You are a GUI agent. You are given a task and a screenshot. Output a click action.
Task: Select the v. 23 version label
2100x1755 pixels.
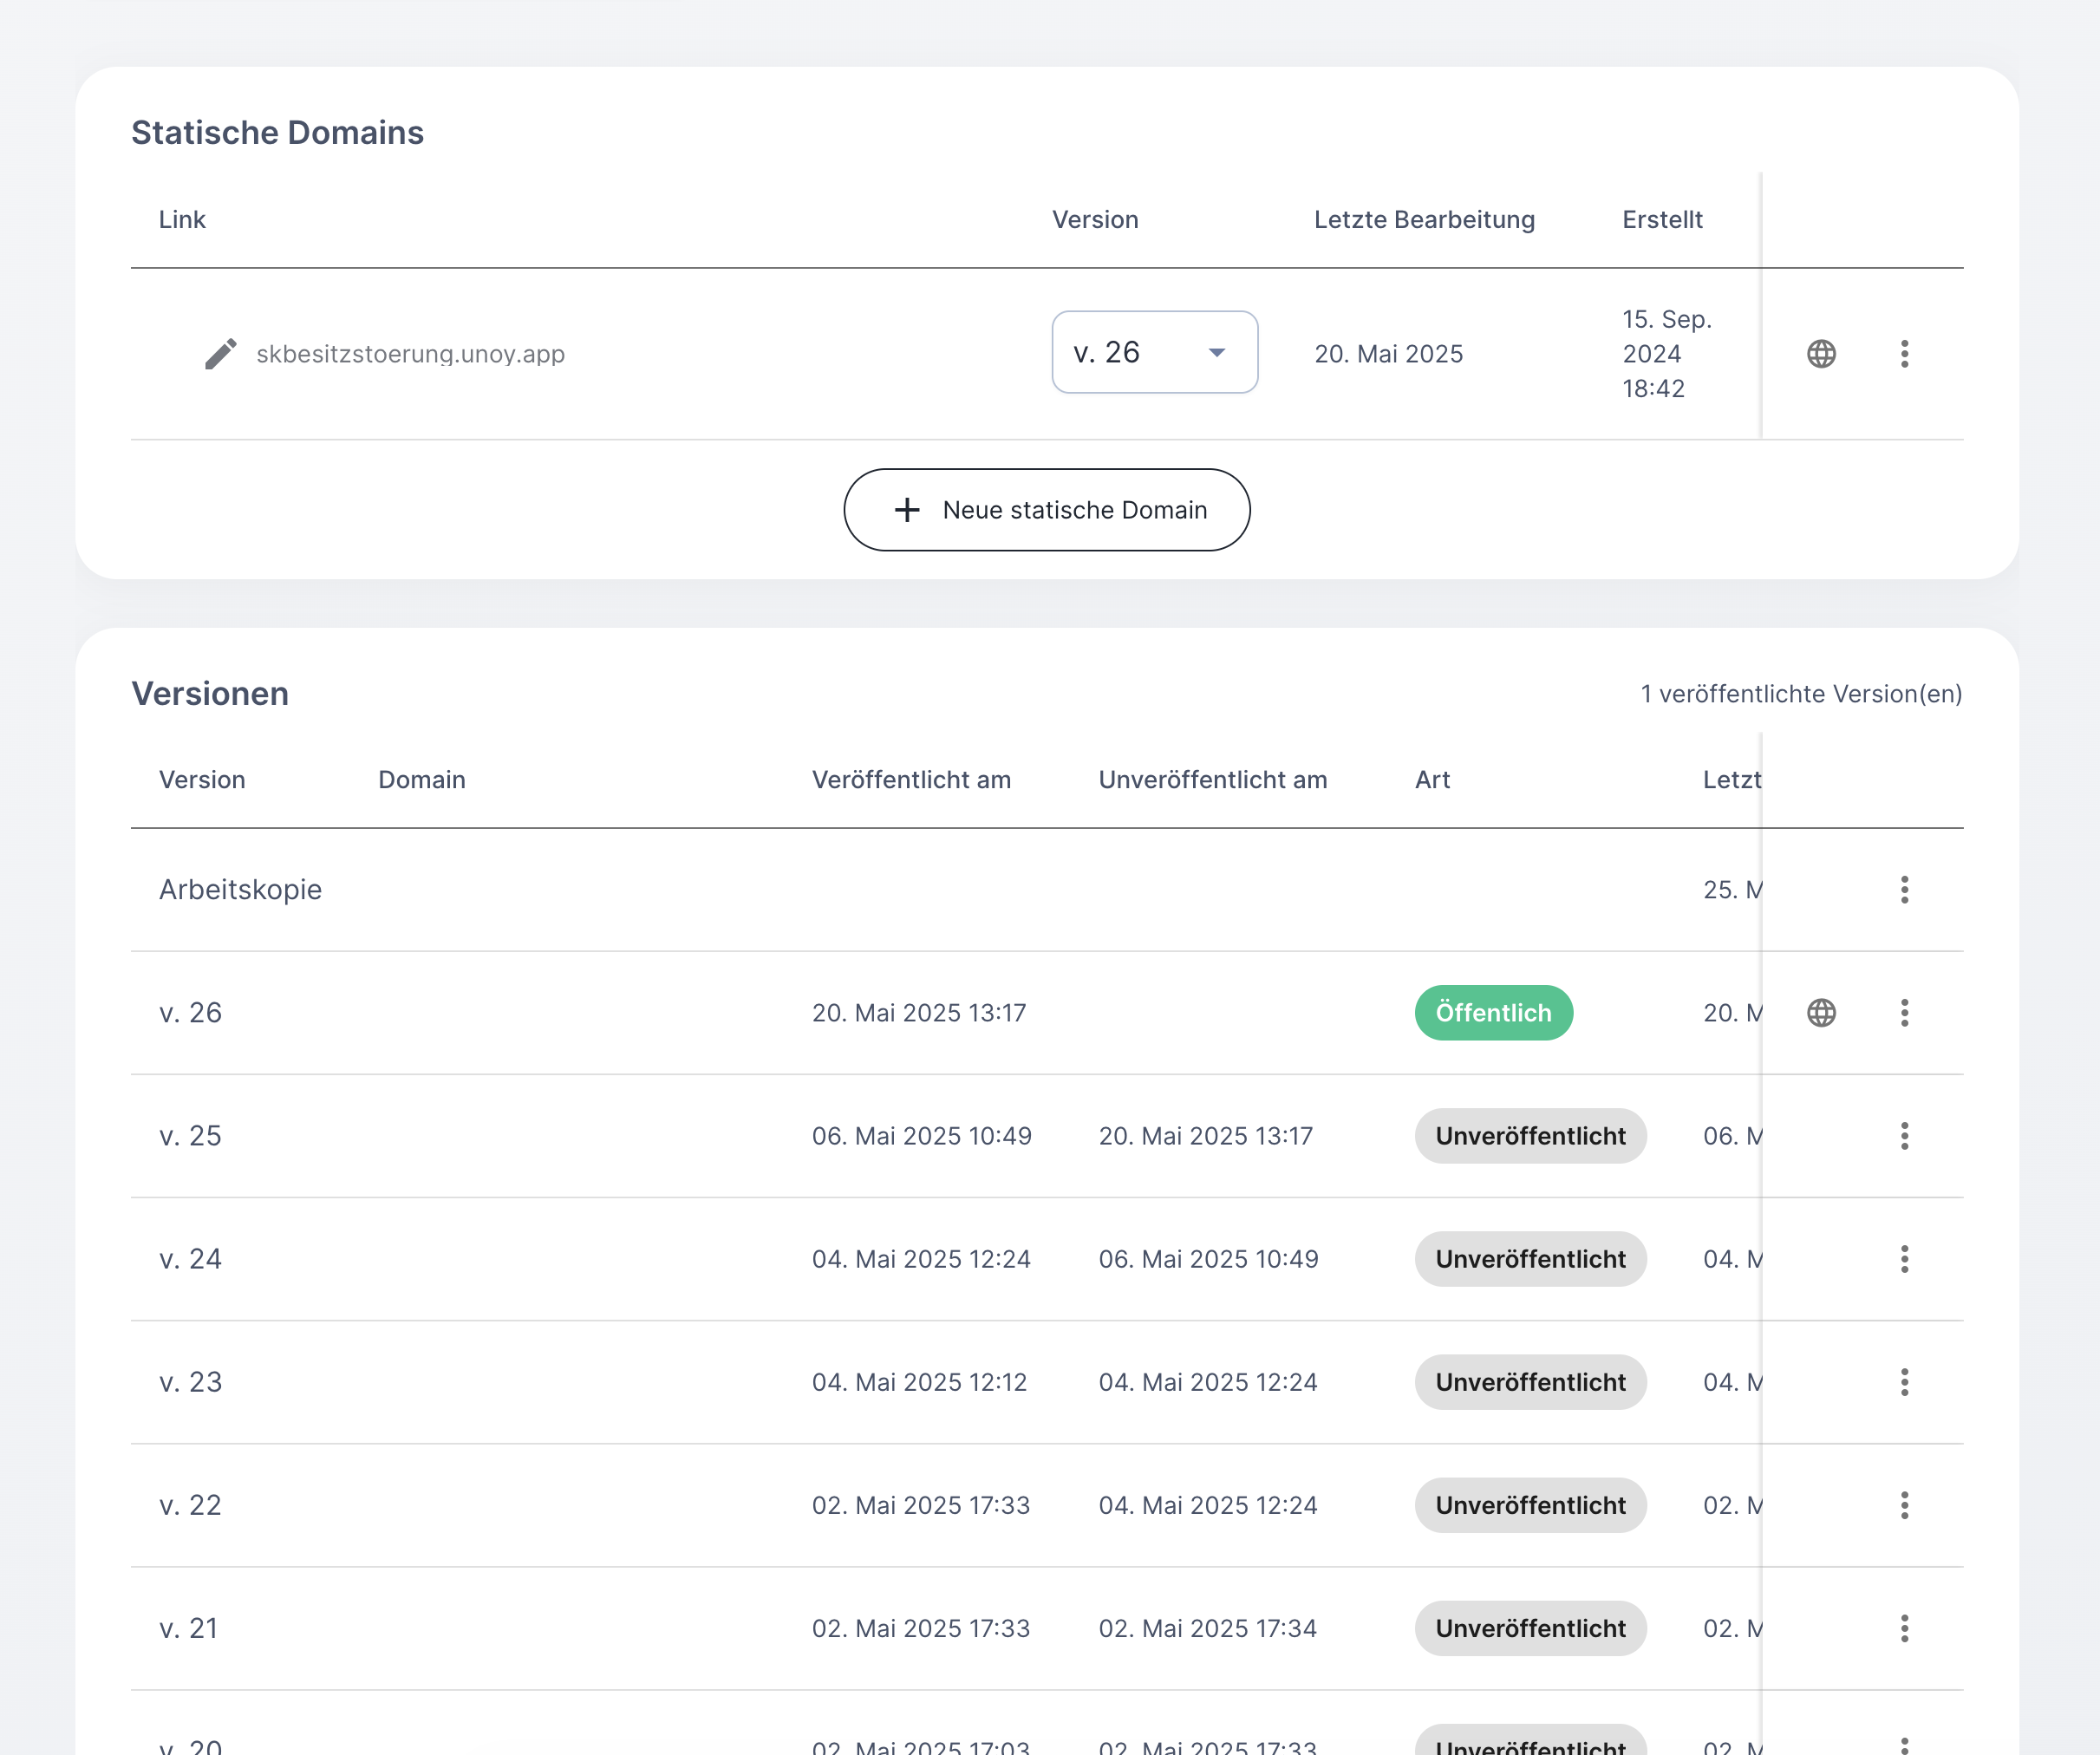click(x=190, y=1382)
